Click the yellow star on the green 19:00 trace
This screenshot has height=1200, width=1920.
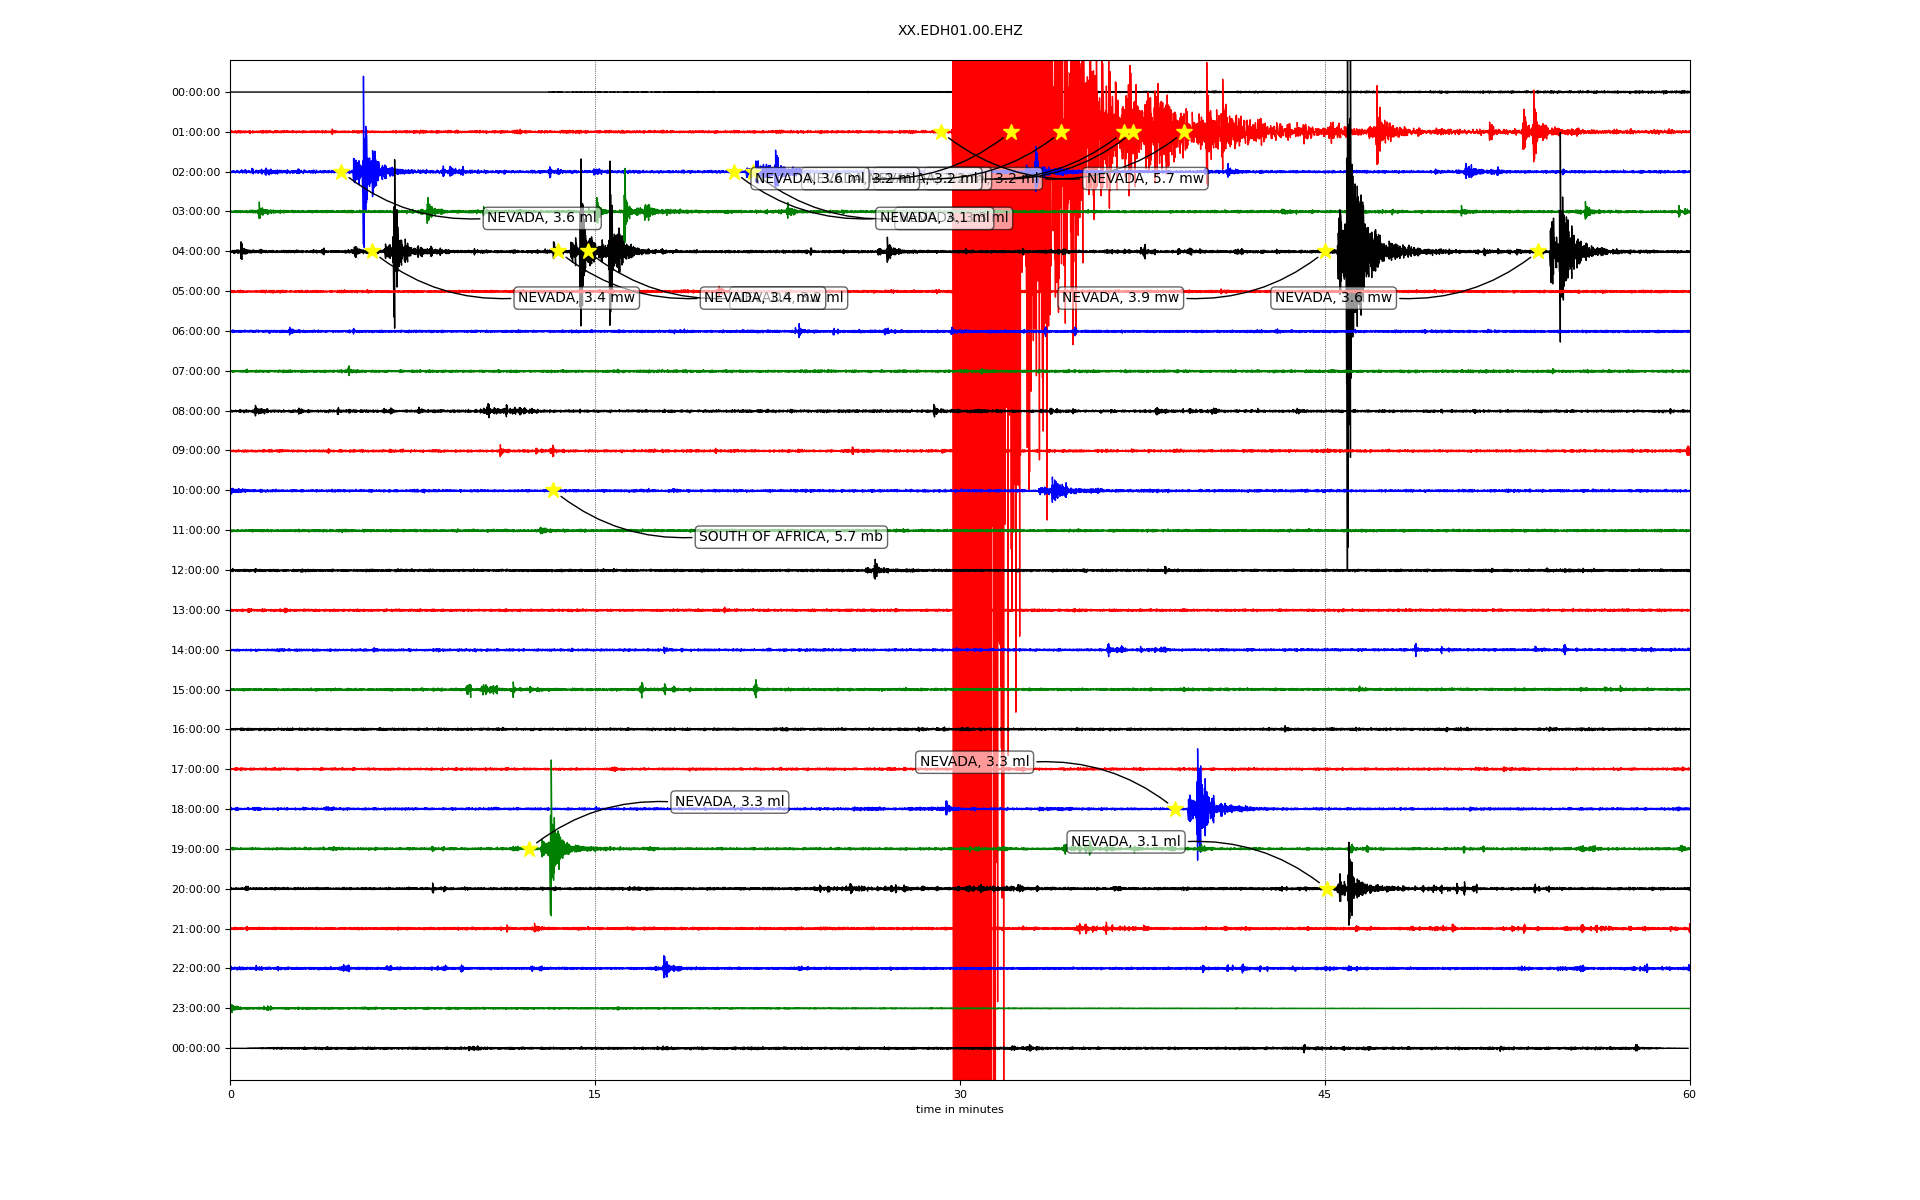(x=530, y=849)
